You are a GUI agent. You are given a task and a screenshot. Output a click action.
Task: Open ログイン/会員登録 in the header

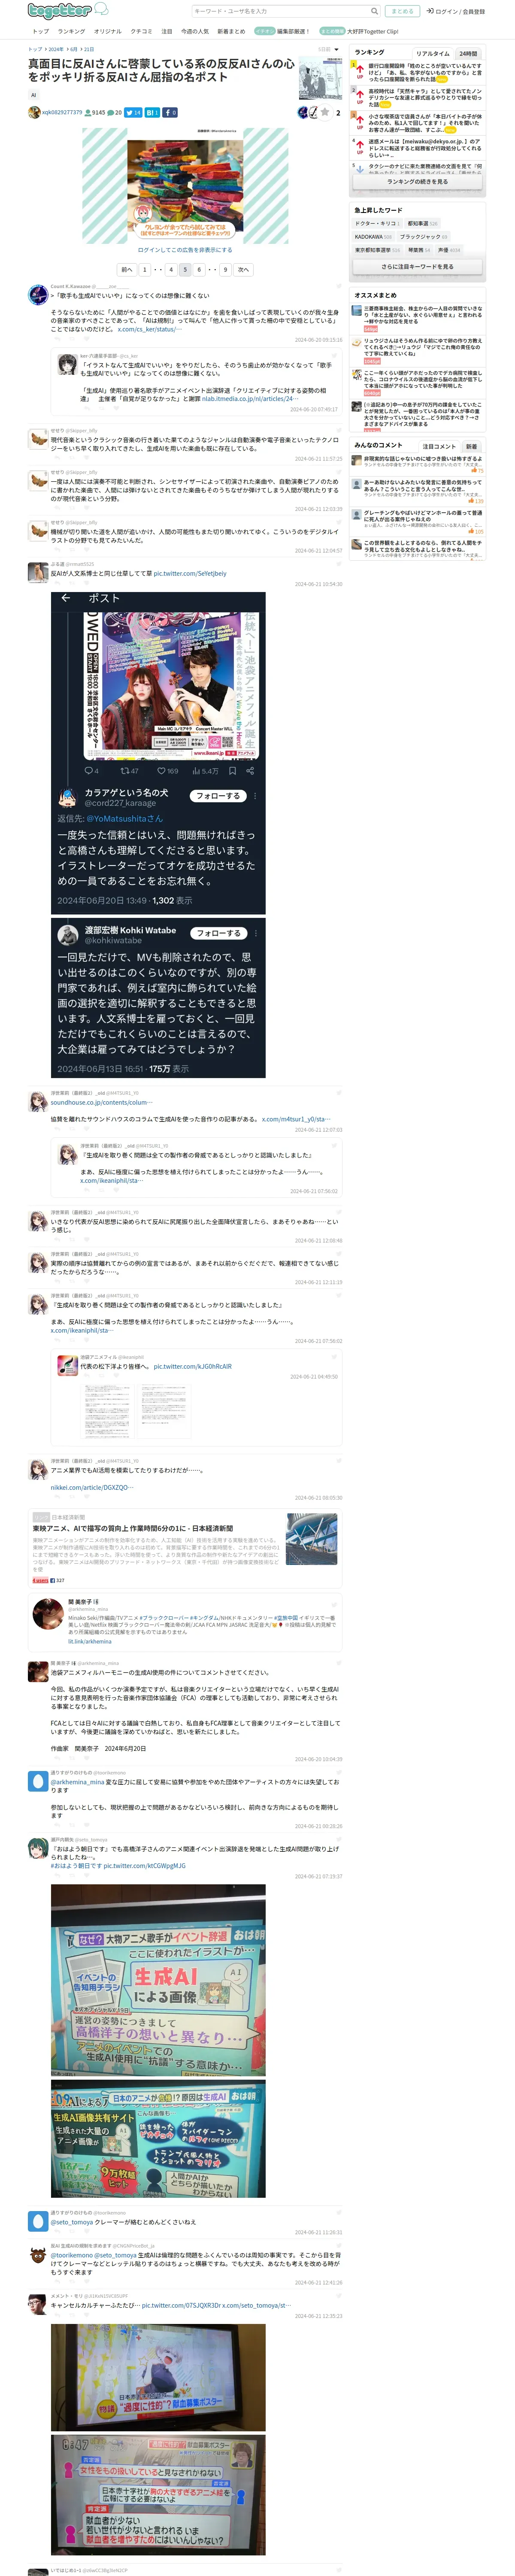click(x=456, y=11)
